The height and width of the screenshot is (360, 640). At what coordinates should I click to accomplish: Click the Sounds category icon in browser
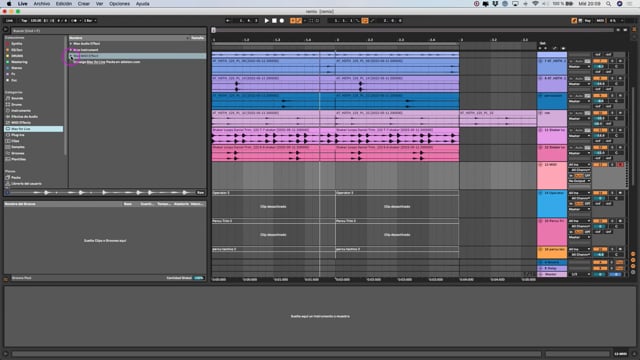click(x=7, y=98)
